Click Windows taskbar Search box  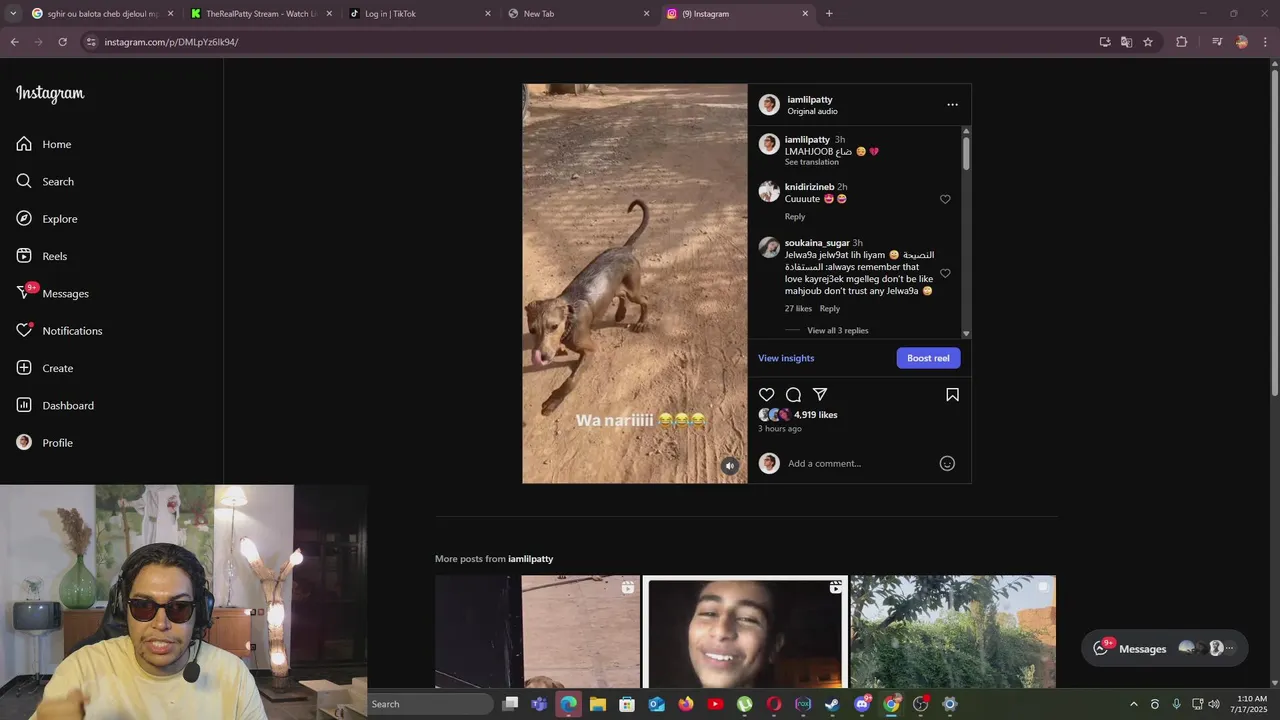tap(430, 704)
